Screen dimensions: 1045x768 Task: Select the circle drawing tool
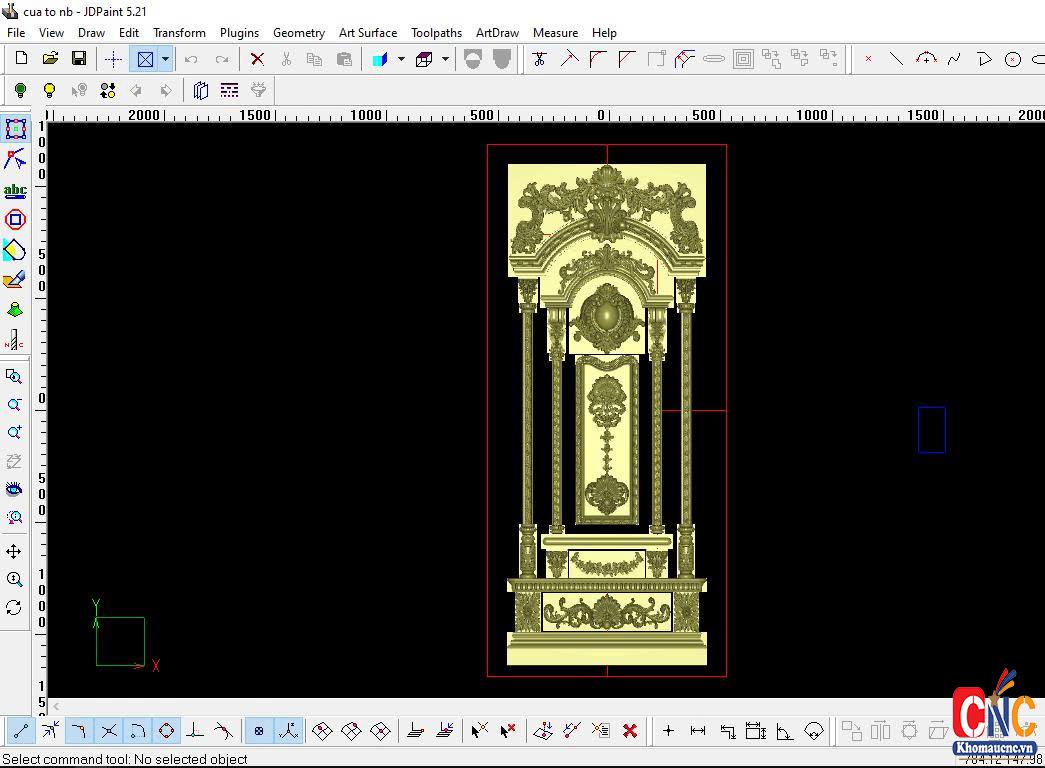(x=1013, y=59)
